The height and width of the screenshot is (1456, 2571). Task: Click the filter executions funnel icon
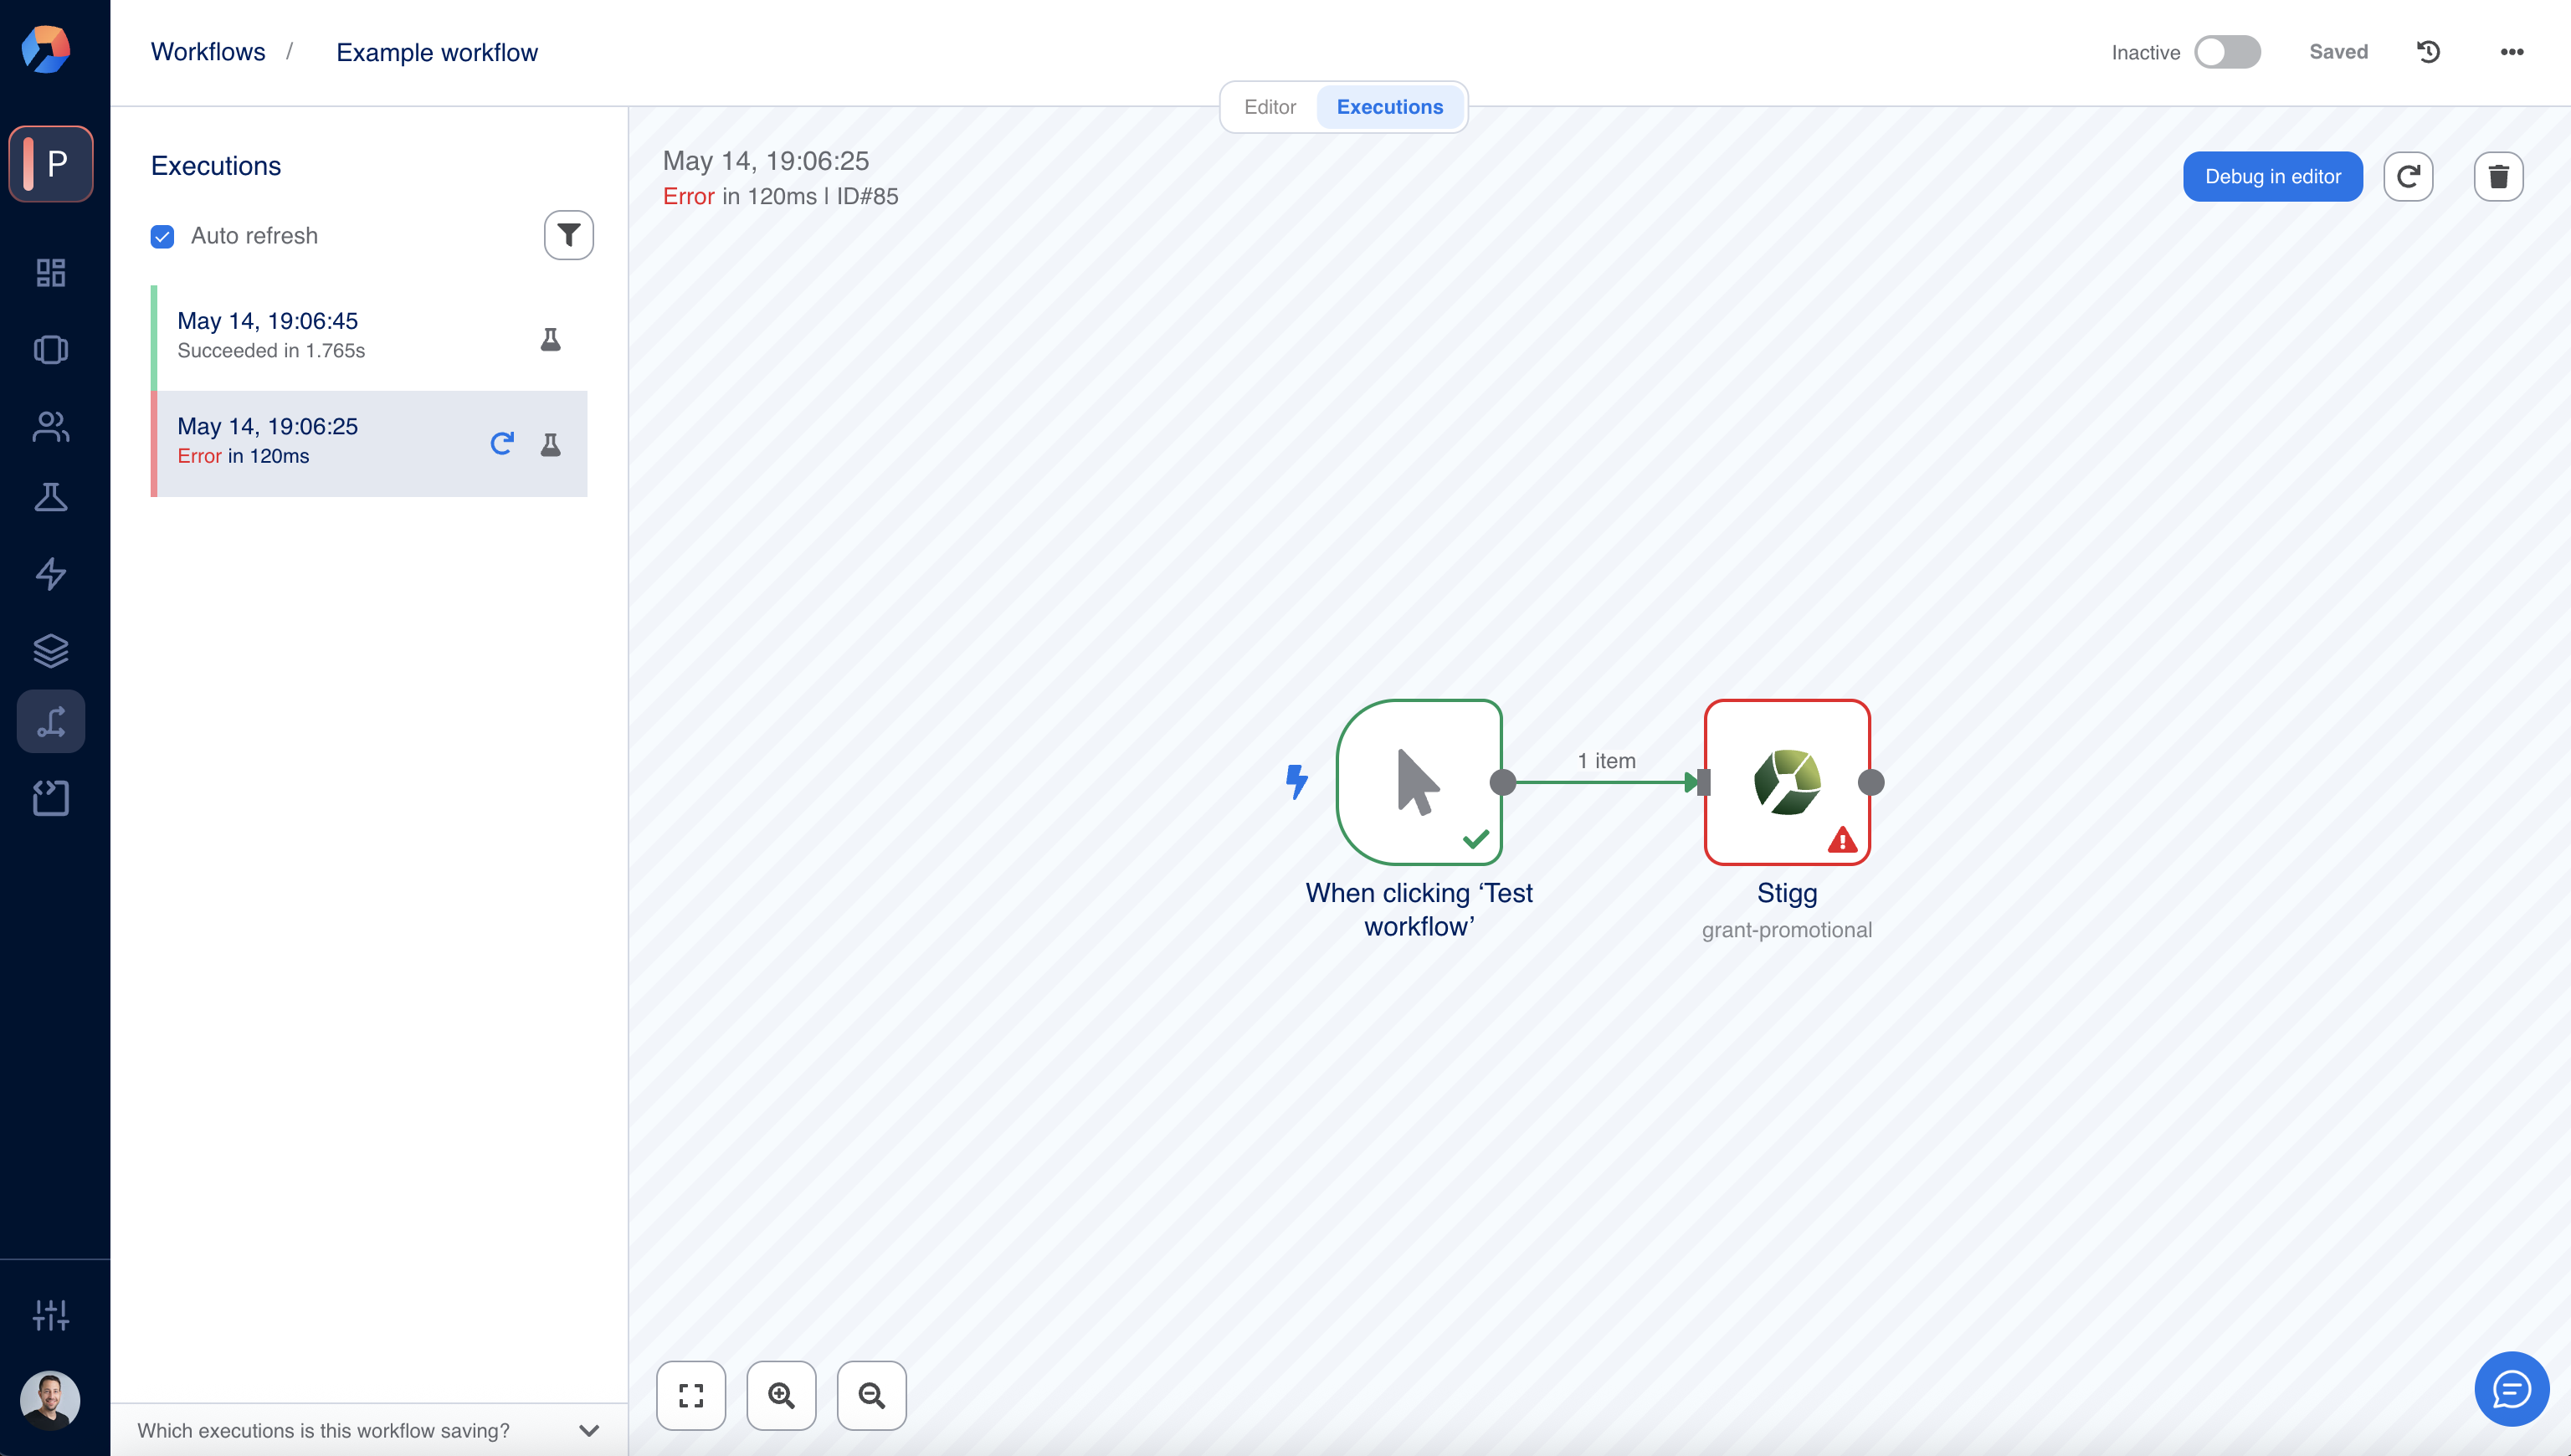point(568,235)
